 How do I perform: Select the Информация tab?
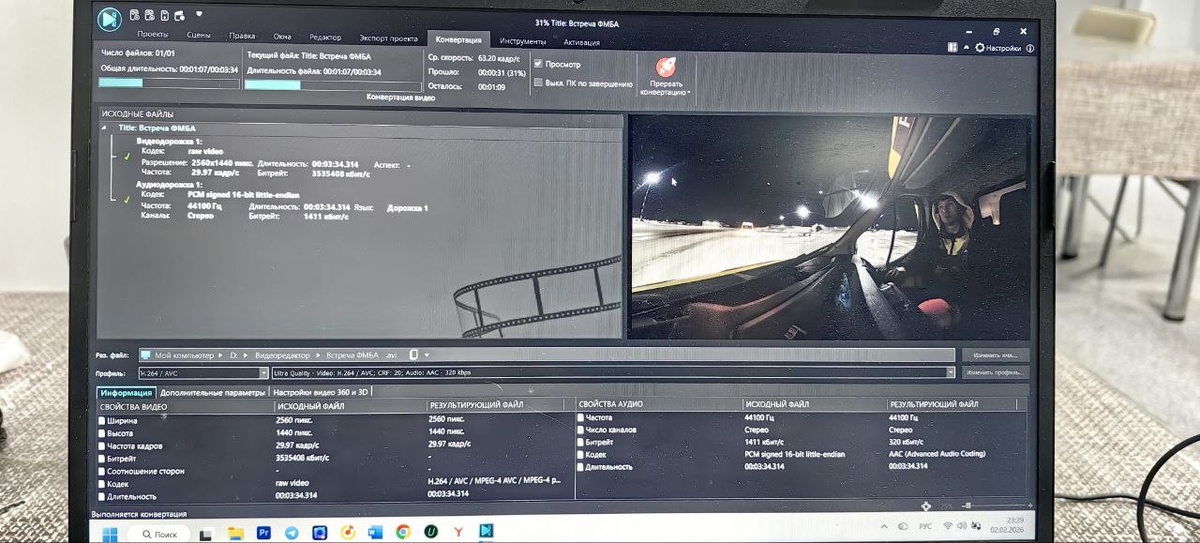click(x=125, y=392)
